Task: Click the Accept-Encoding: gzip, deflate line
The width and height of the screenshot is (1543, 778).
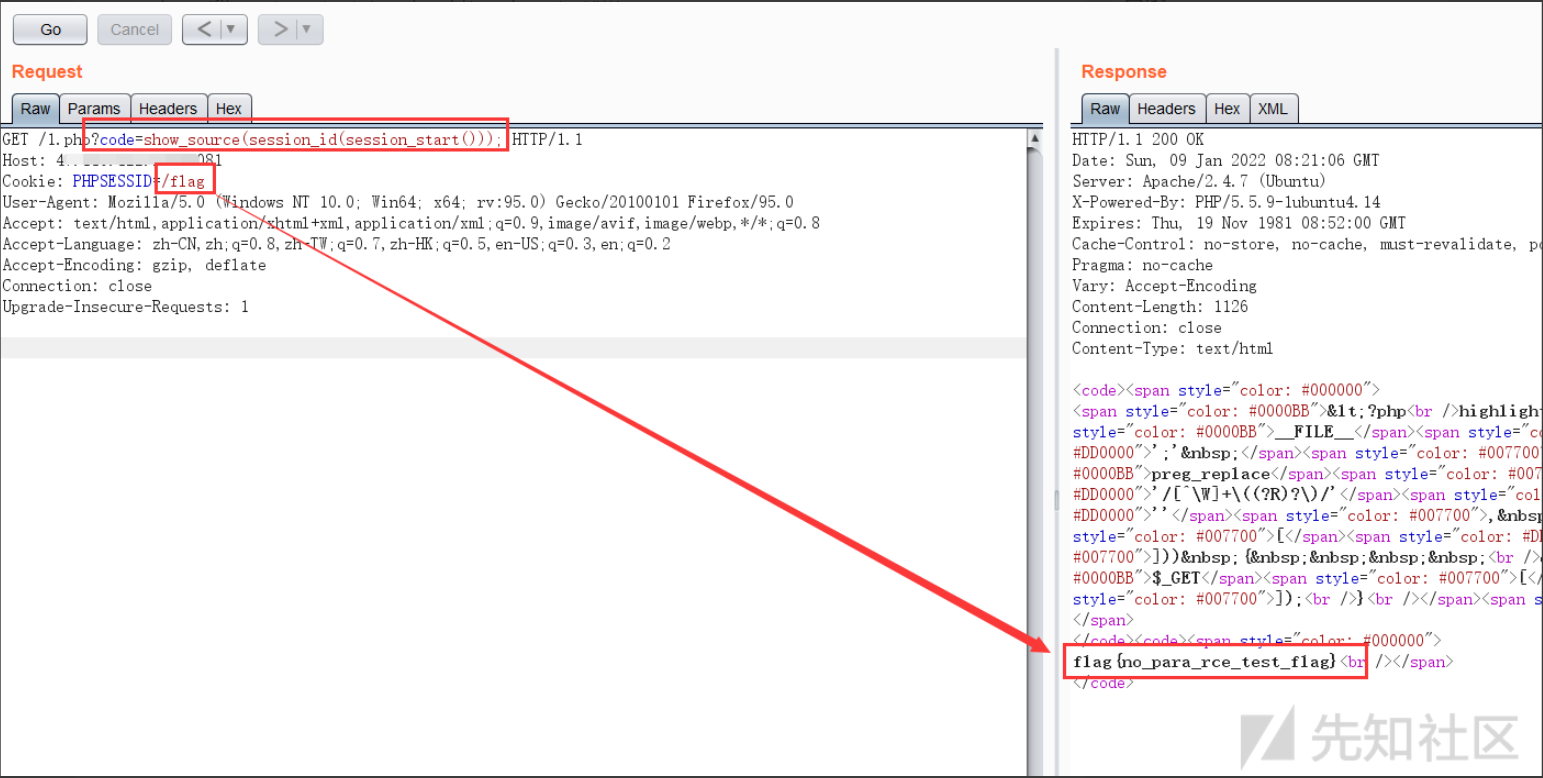Action: [134, 265]
